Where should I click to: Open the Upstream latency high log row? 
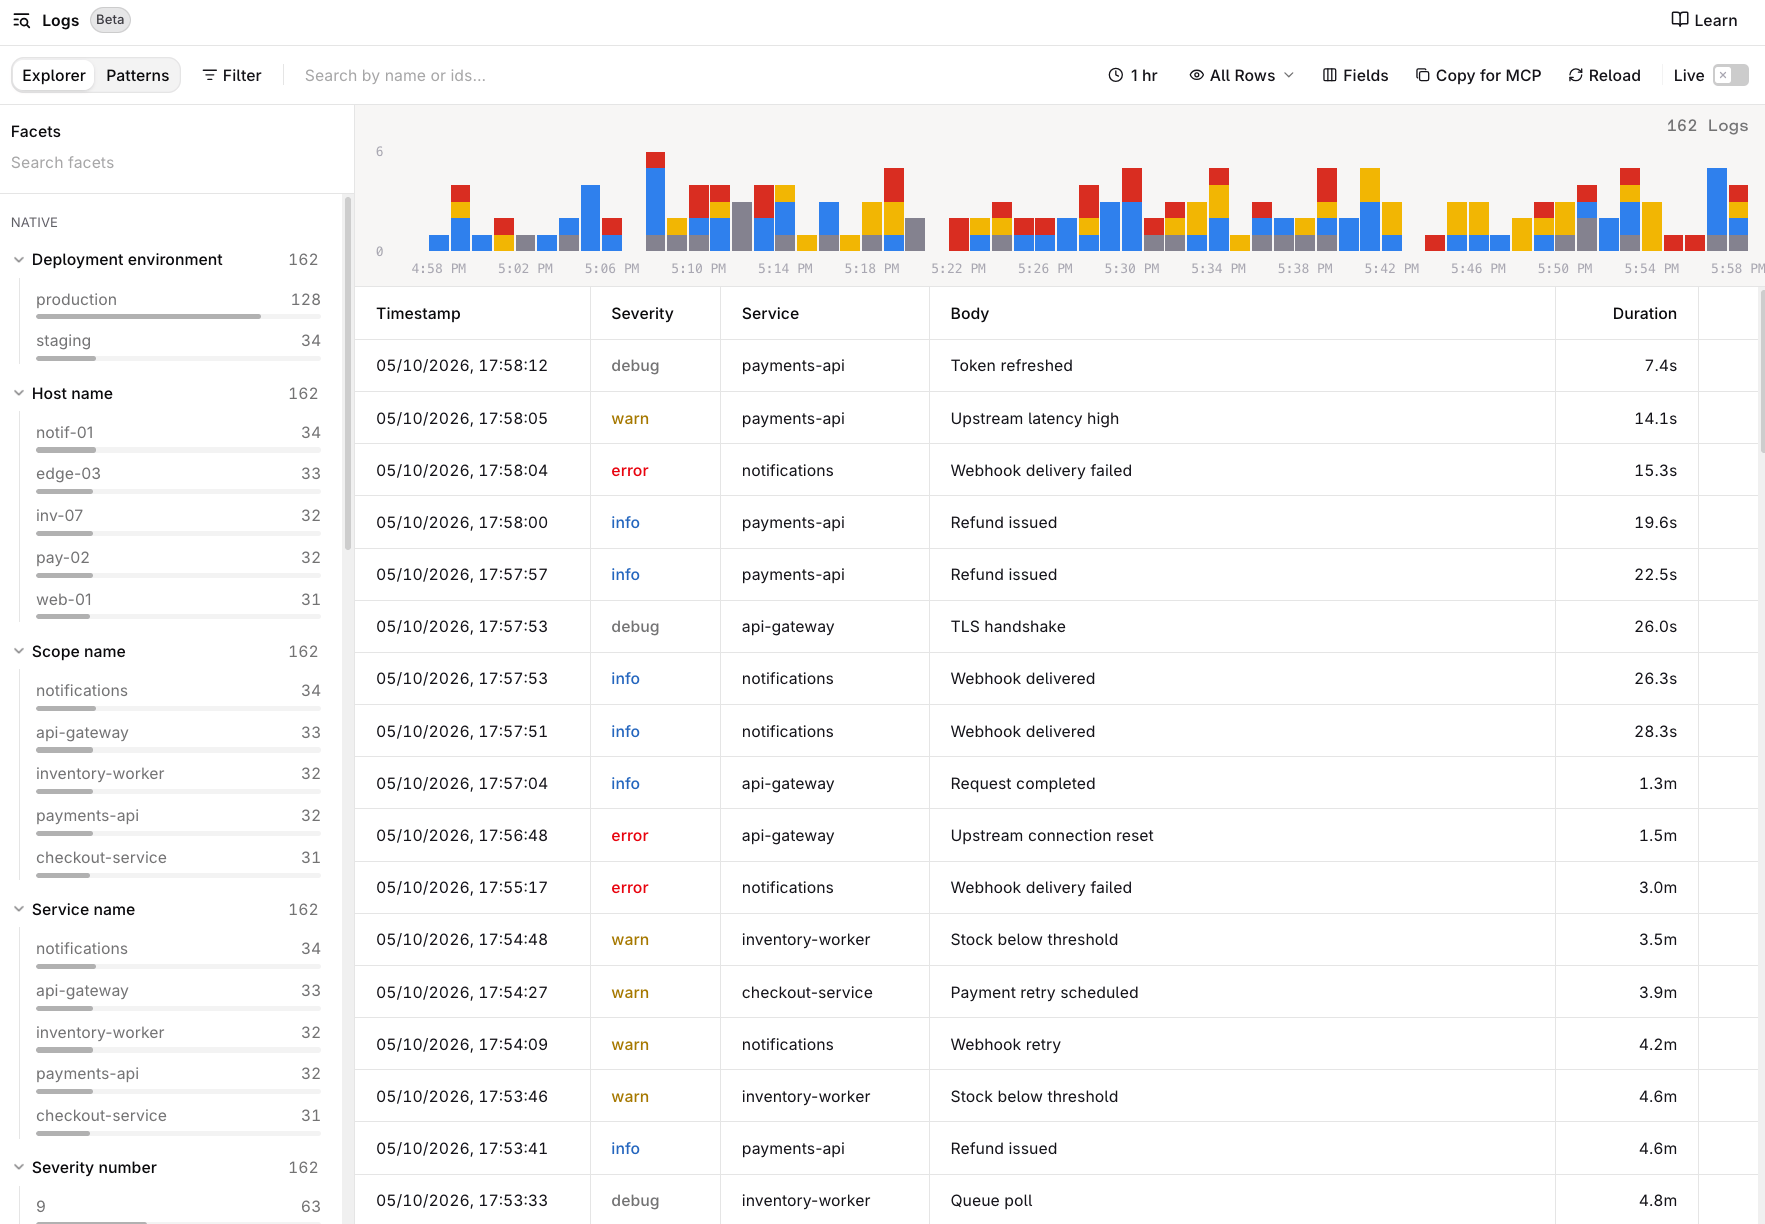1056,418
